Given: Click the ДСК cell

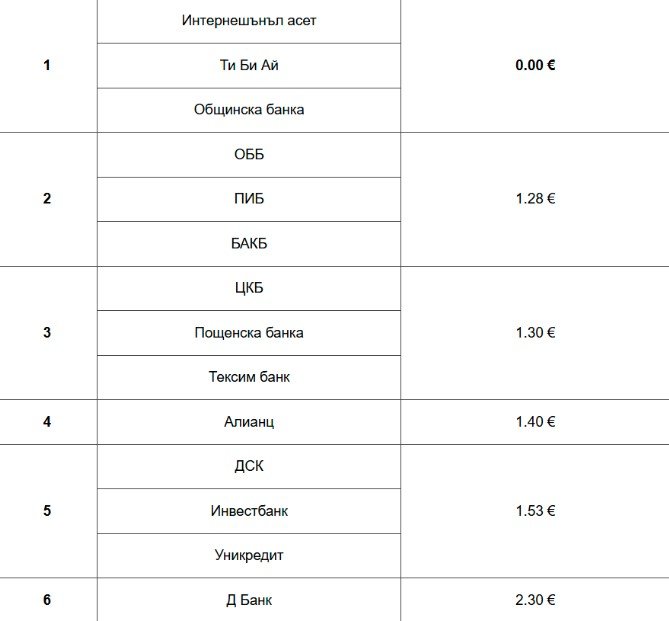Looking at the screenshot, I should point(249,466).
